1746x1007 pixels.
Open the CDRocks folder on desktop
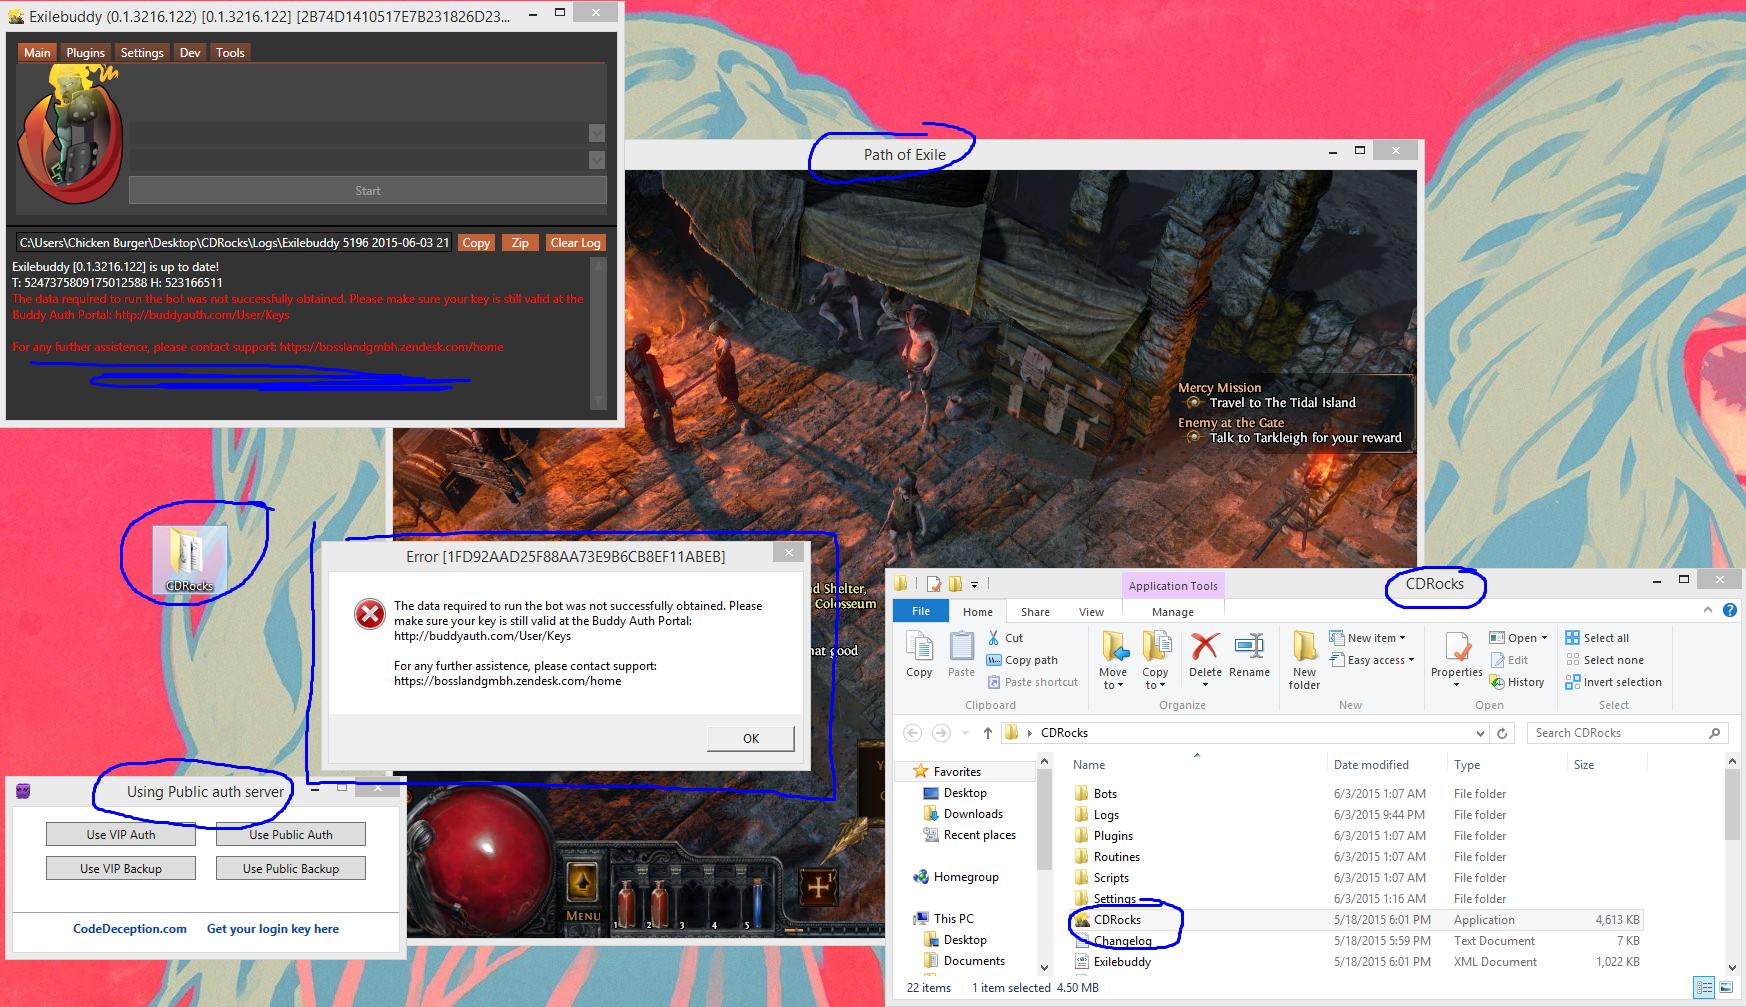189,558
